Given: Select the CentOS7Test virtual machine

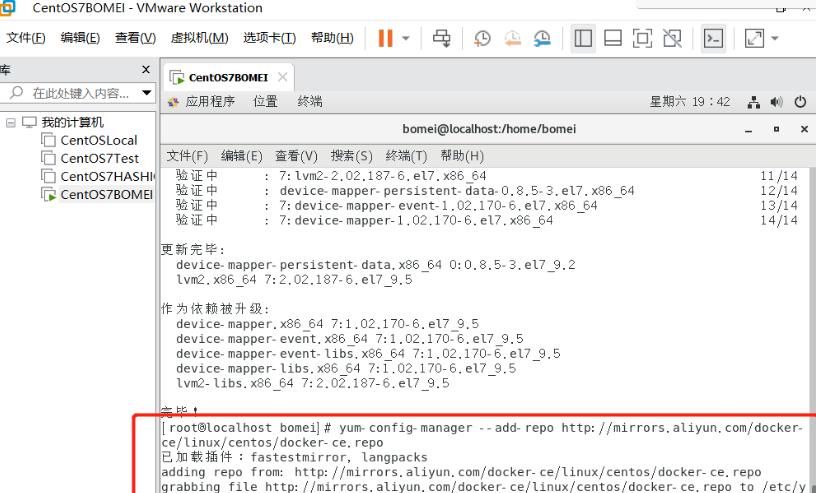Looking at the screenshot, I should click(99, 158).
